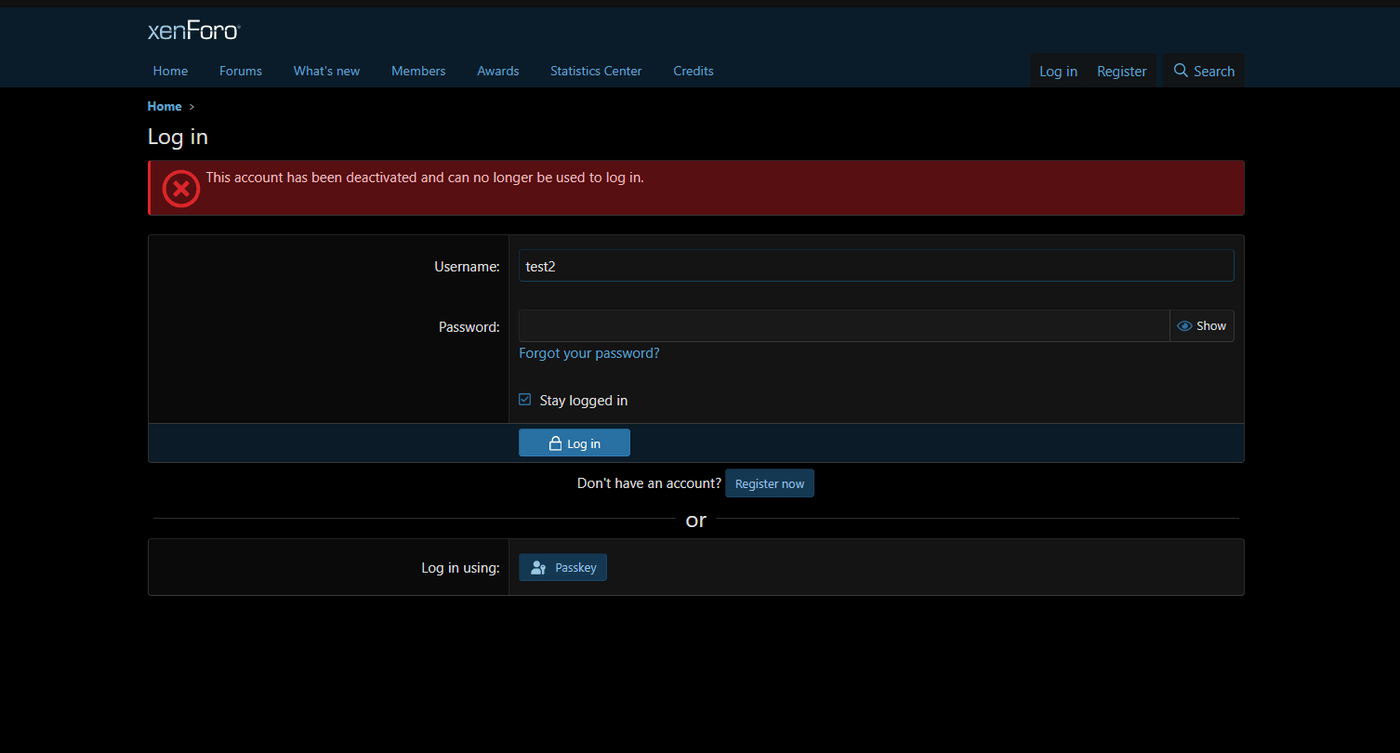Focus the Username input field

click(875, 266)
